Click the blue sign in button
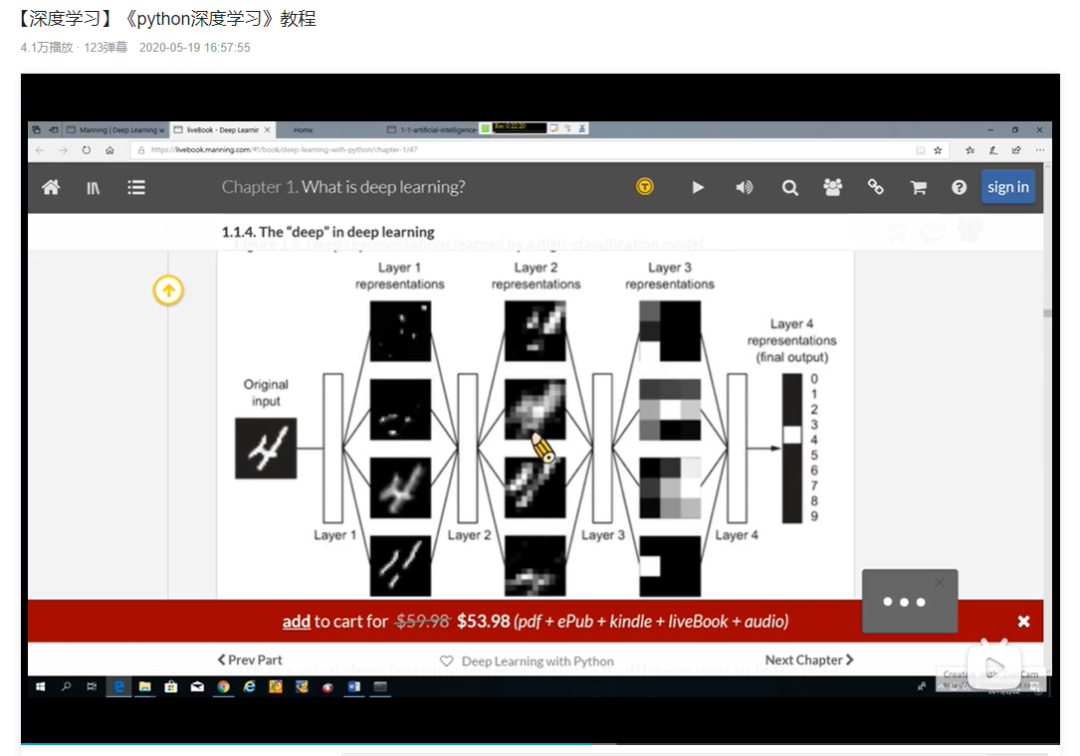The image size is (1080, 756). (x=1008, y=187)
